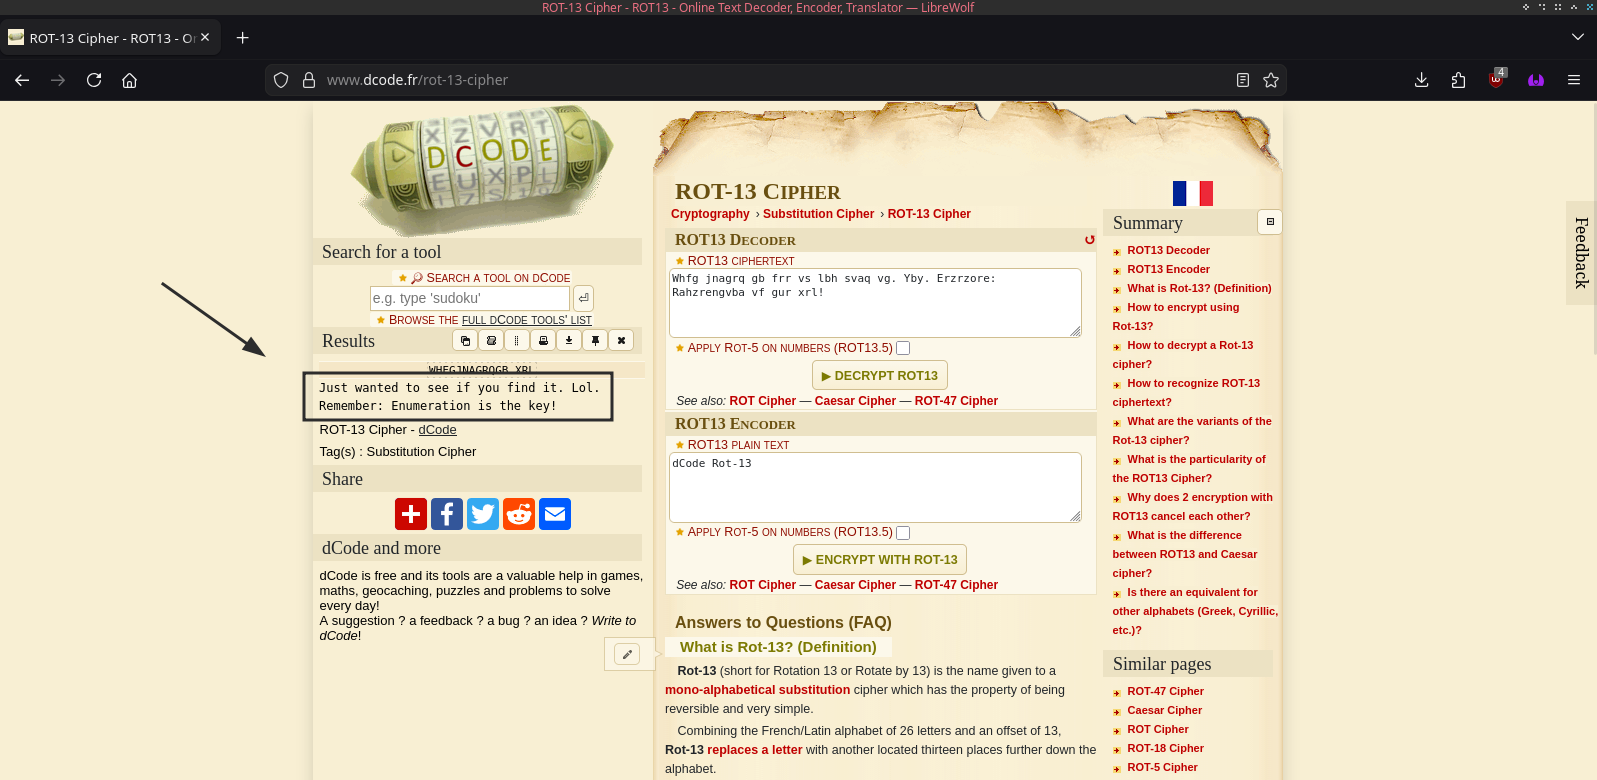
Task: Open the Feedback side tab
Action: [x=1581, y=253]
